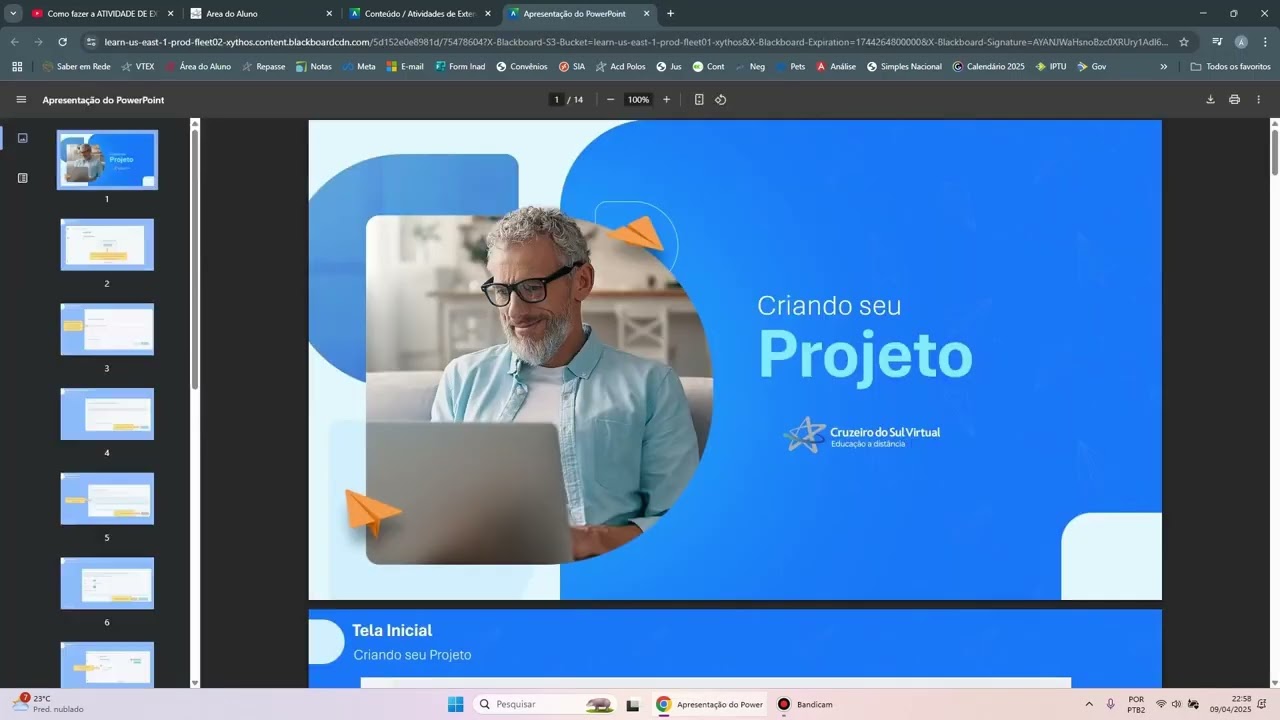This screenshot has height=720, width=1280.
Task: Zoom out with the minus button
Action: 610,100
